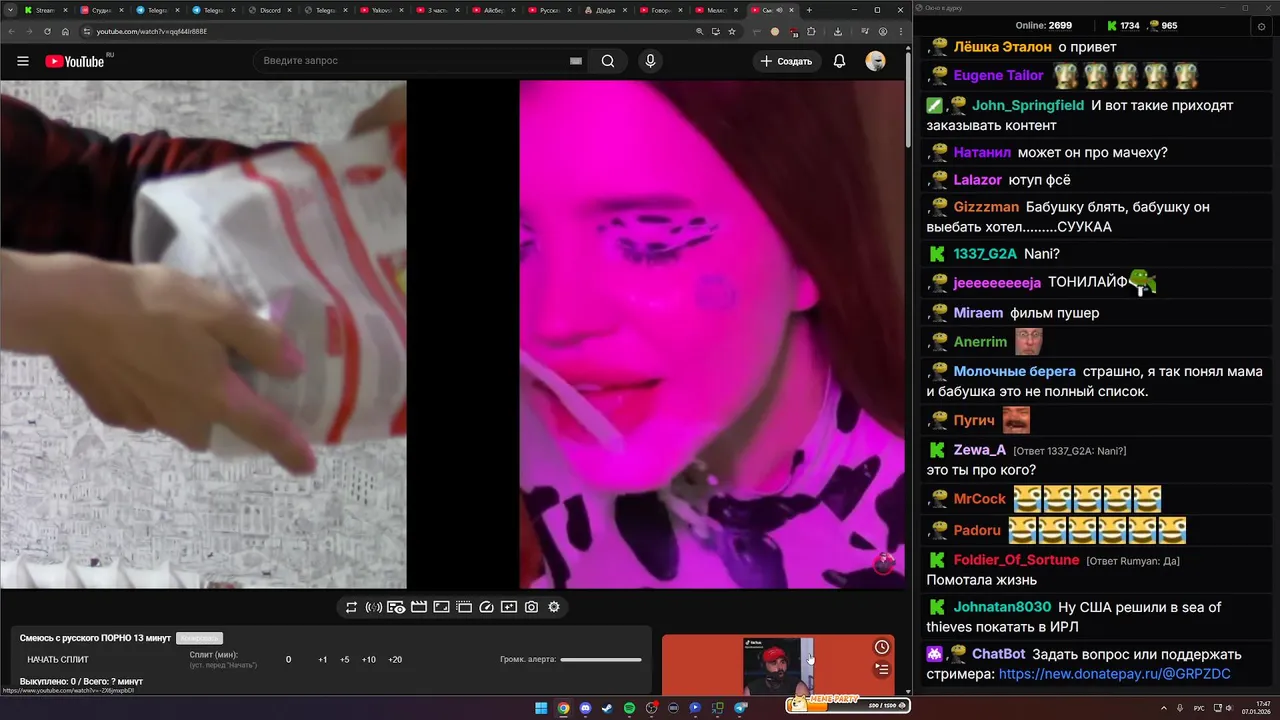Toggle the cinema mode eye icon
Screen dimensions: 1280x720
(396, 607)
